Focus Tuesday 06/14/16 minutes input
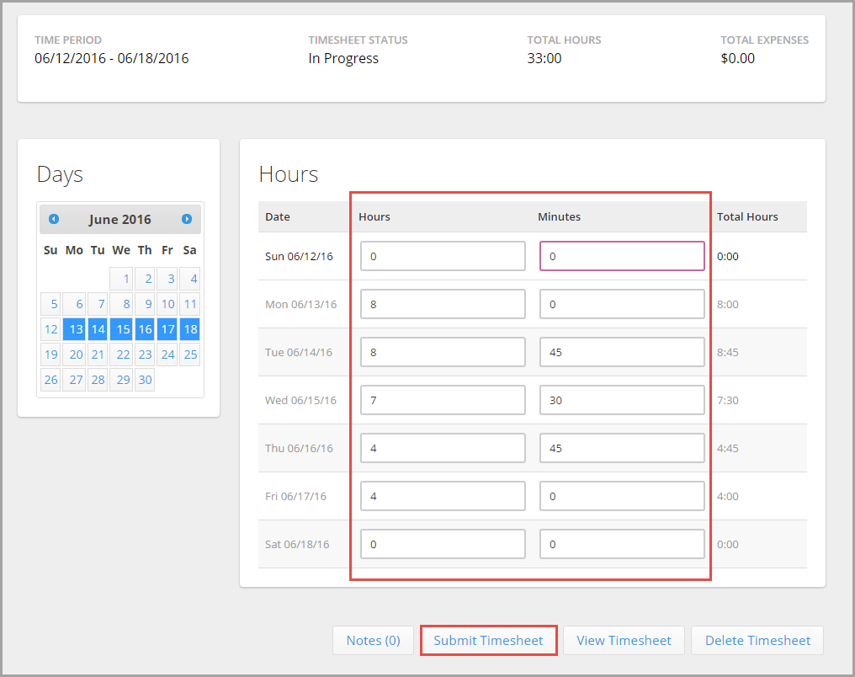 (622, 352)
